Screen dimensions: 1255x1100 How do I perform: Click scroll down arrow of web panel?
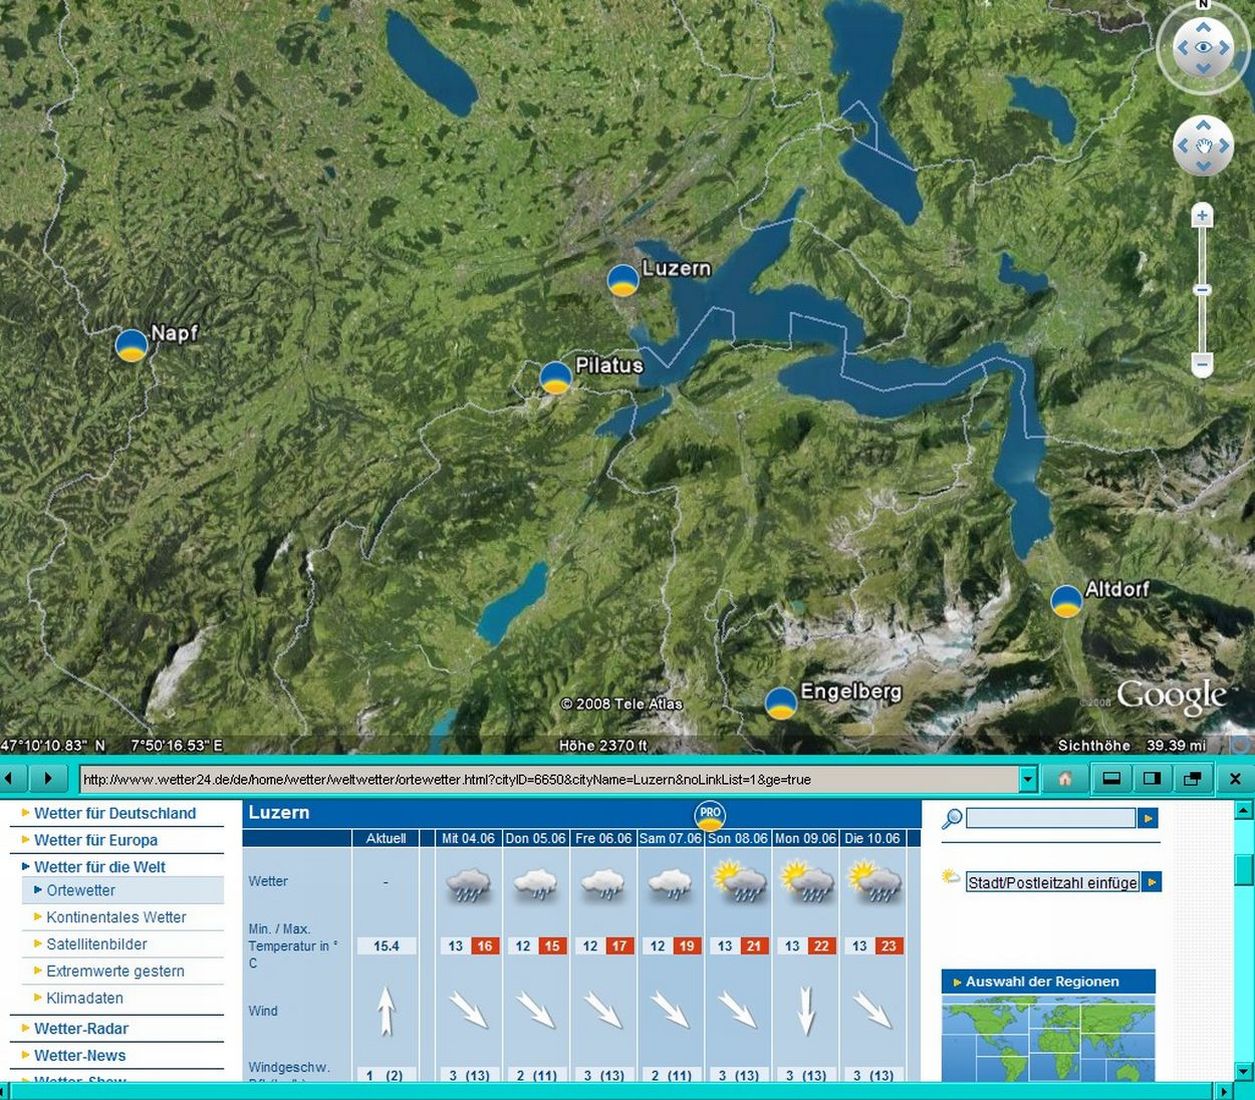(x=1243, y=1071)
